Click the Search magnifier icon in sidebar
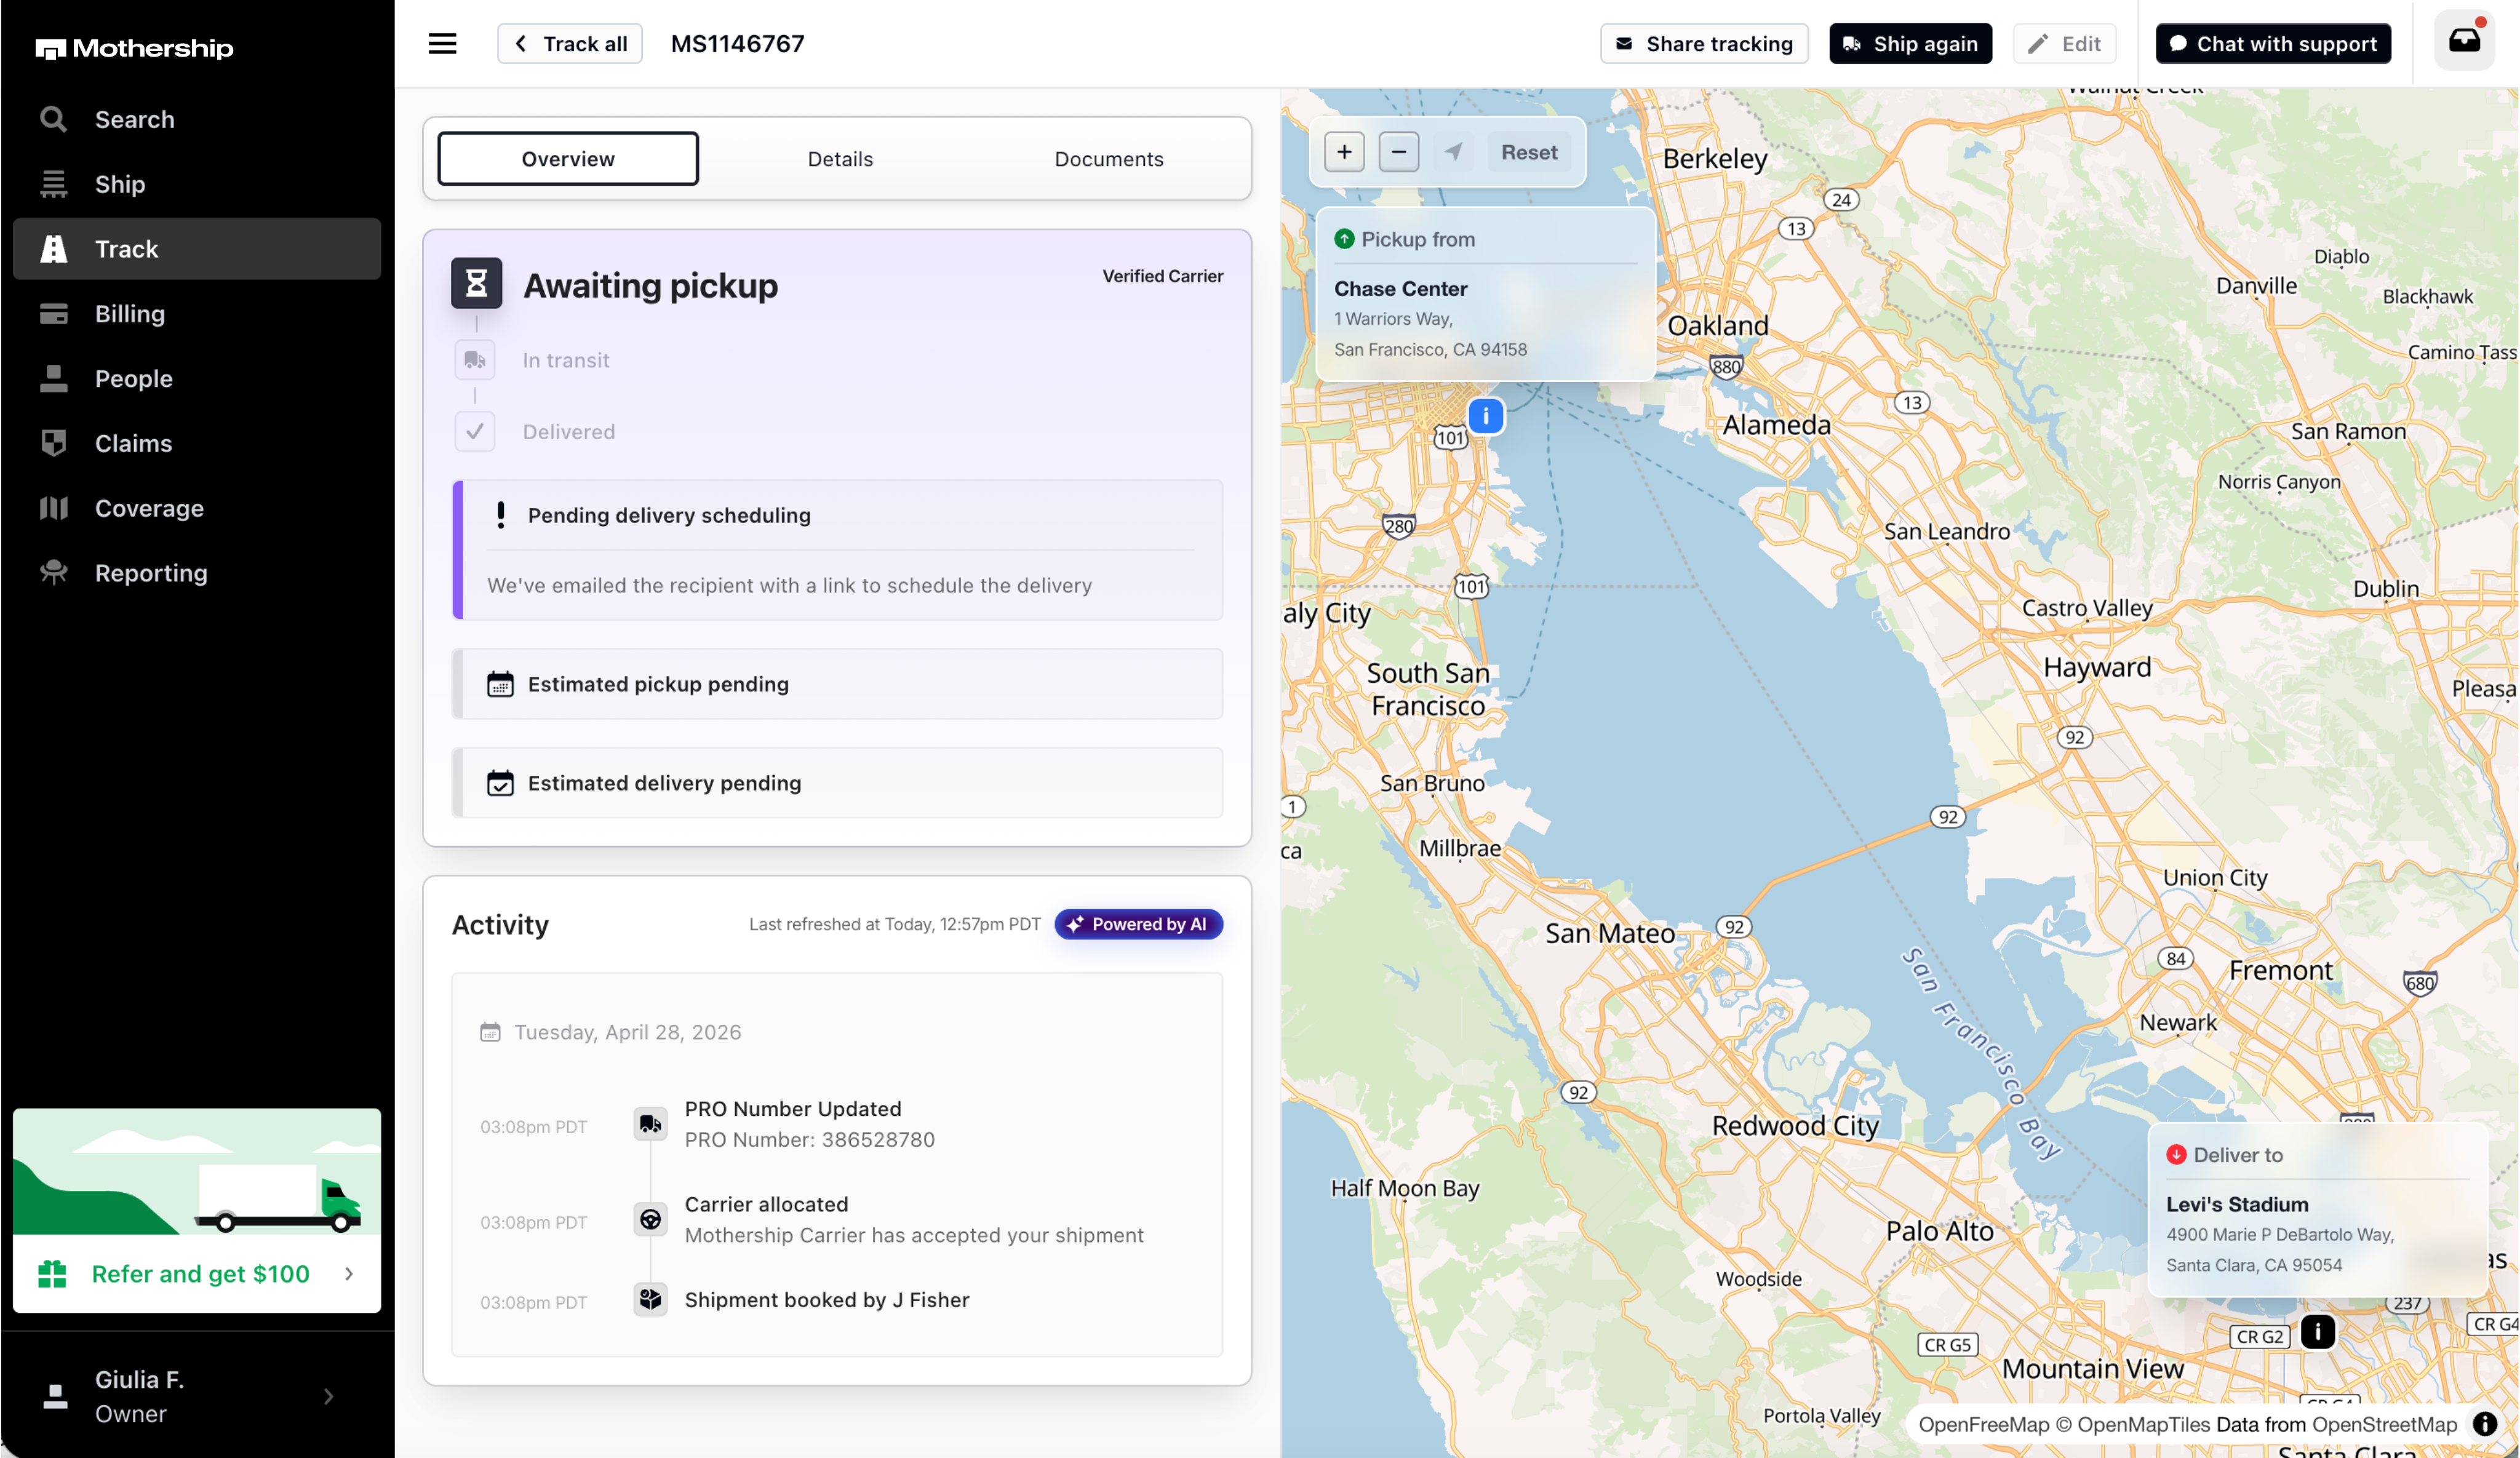Viewport: 2520px width, 1458px height. 53,119
